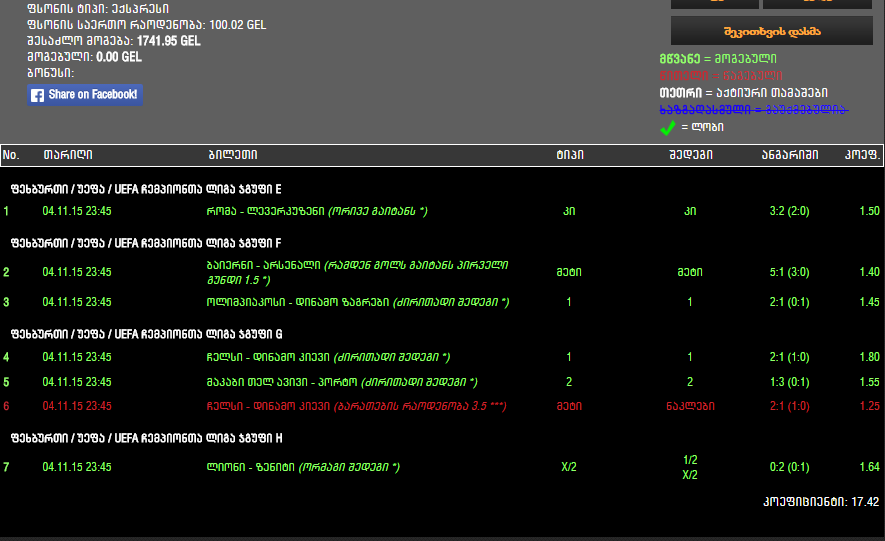The image size is (885, 541).
Task: Click the odds value '1.40'
Action: click(869, 272)
